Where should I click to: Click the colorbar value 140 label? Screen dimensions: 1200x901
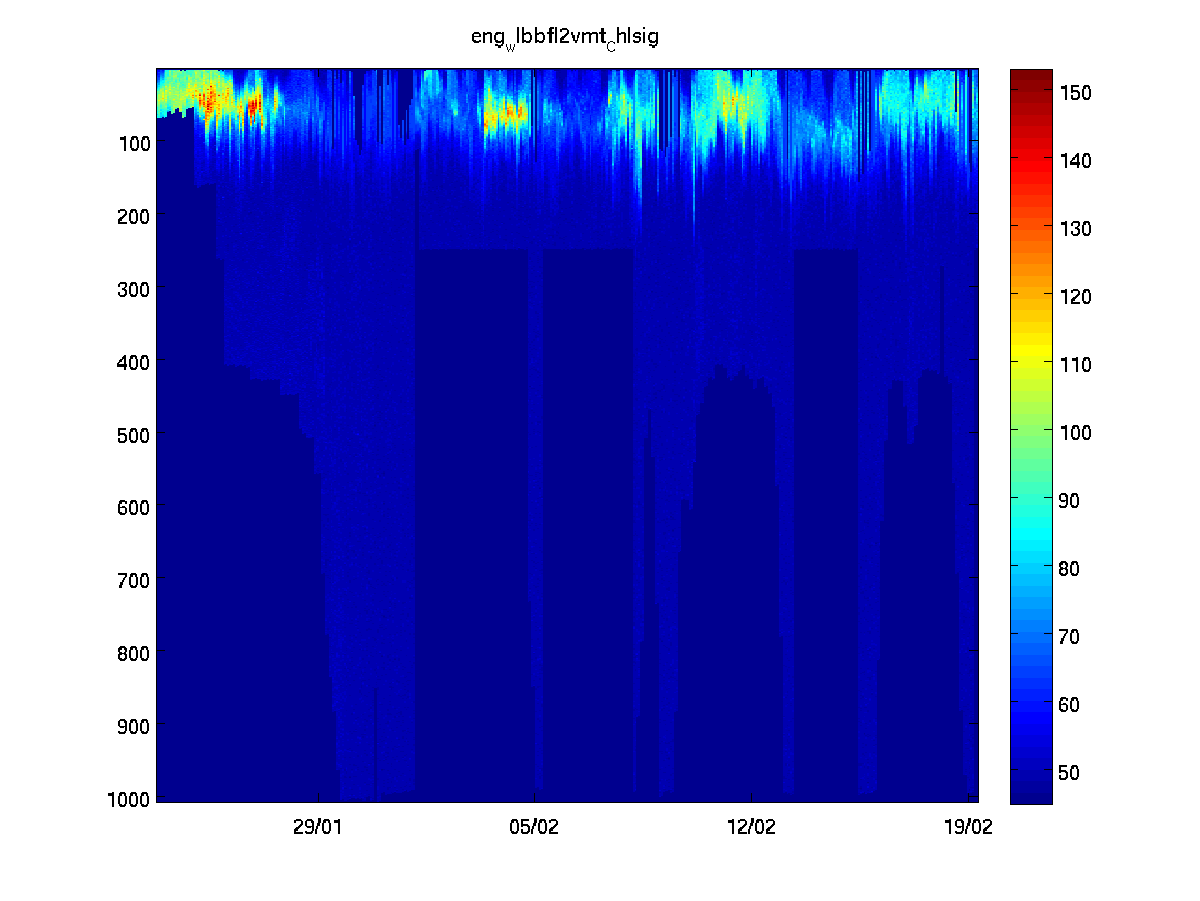pos(1075,161)
